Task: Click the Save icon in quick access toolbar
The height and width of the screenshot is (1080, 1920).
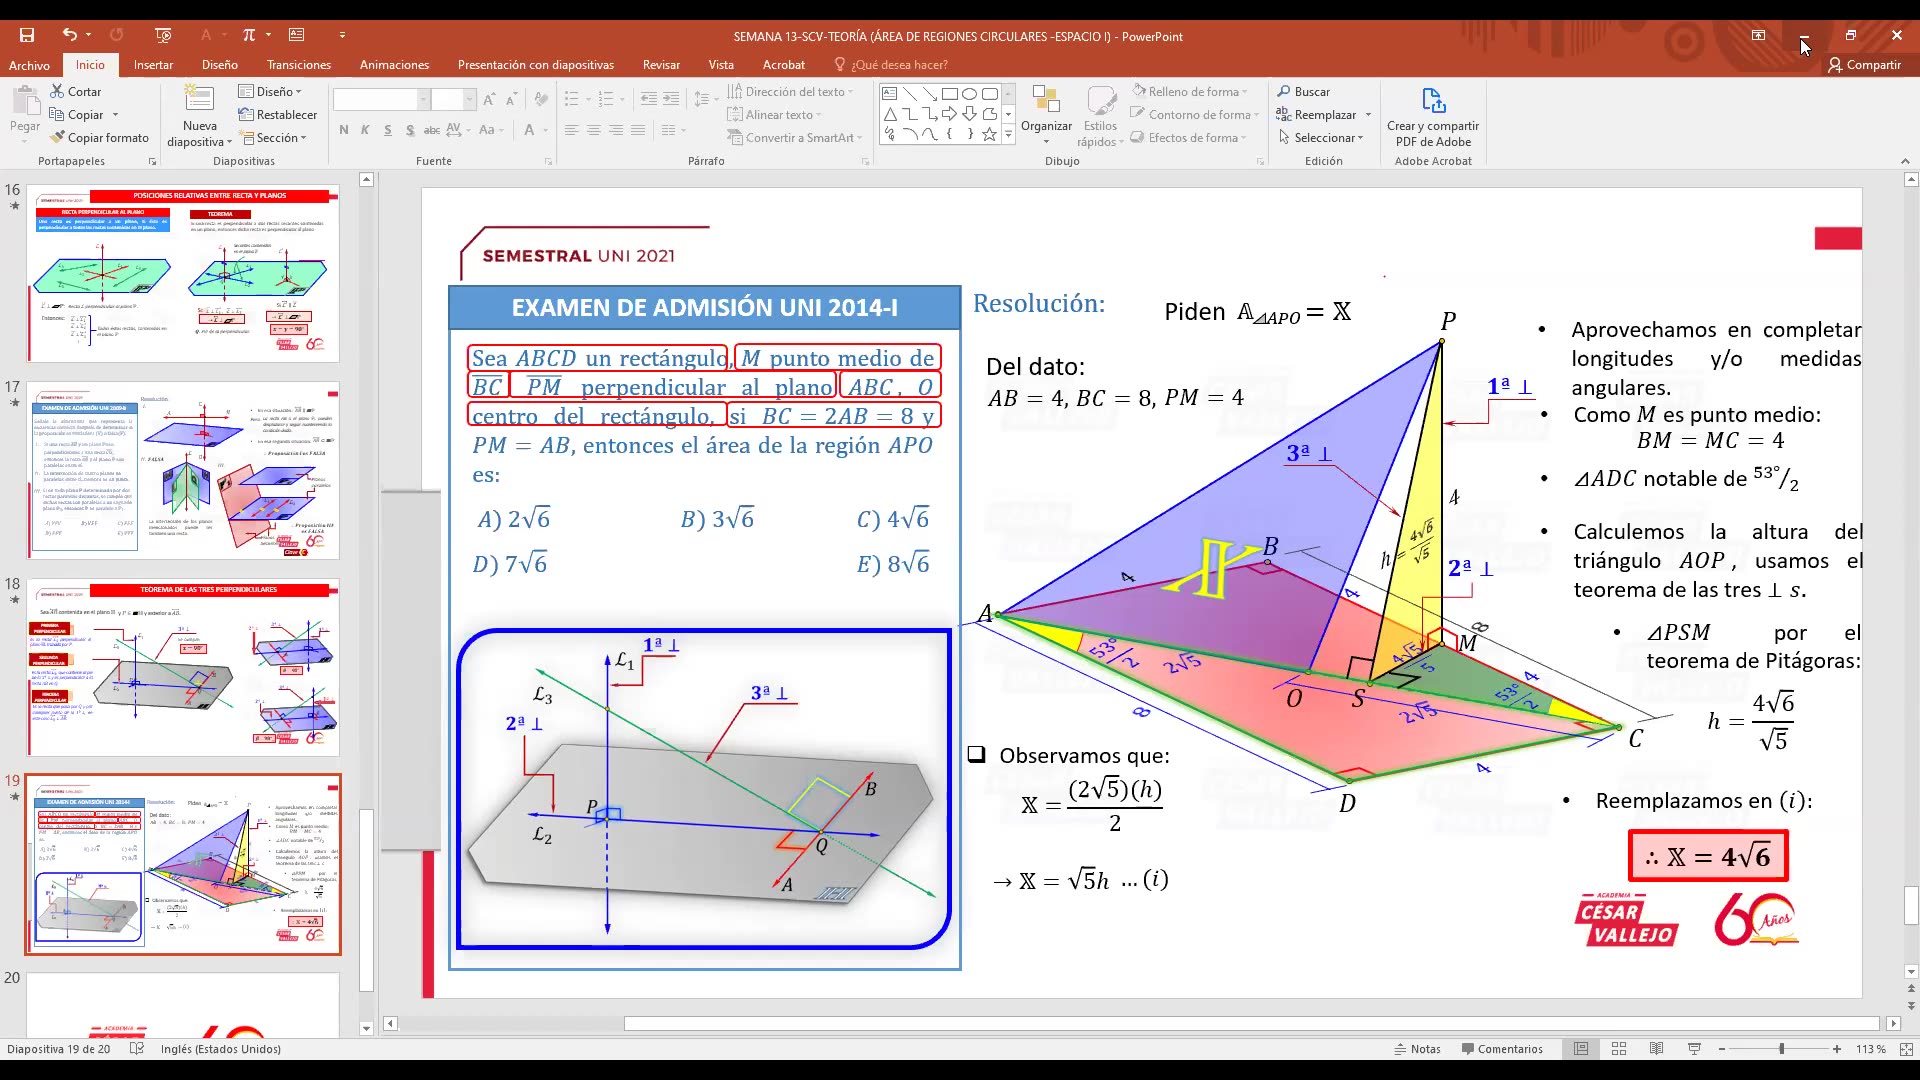Action: point(27,35)
